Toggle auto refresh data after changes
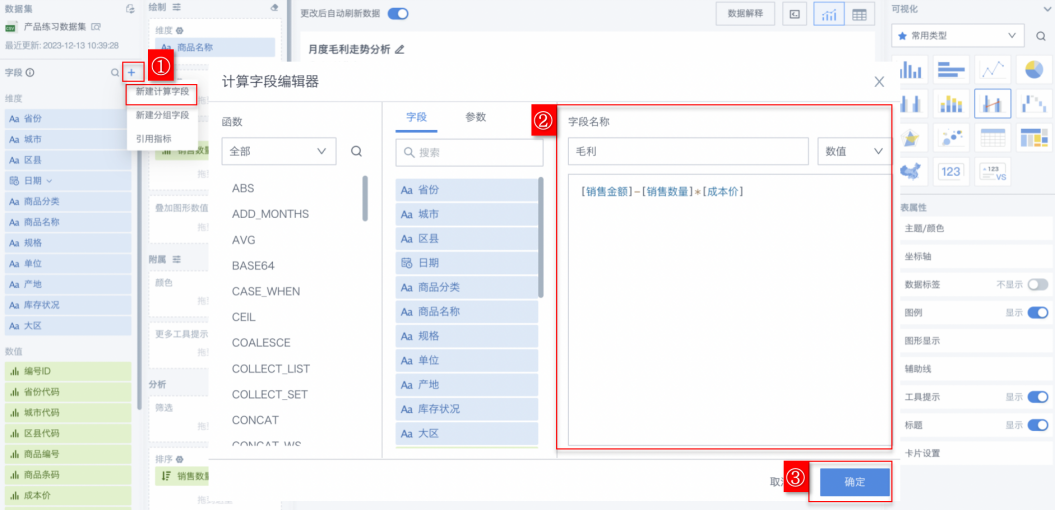 [x=398, y=14]
